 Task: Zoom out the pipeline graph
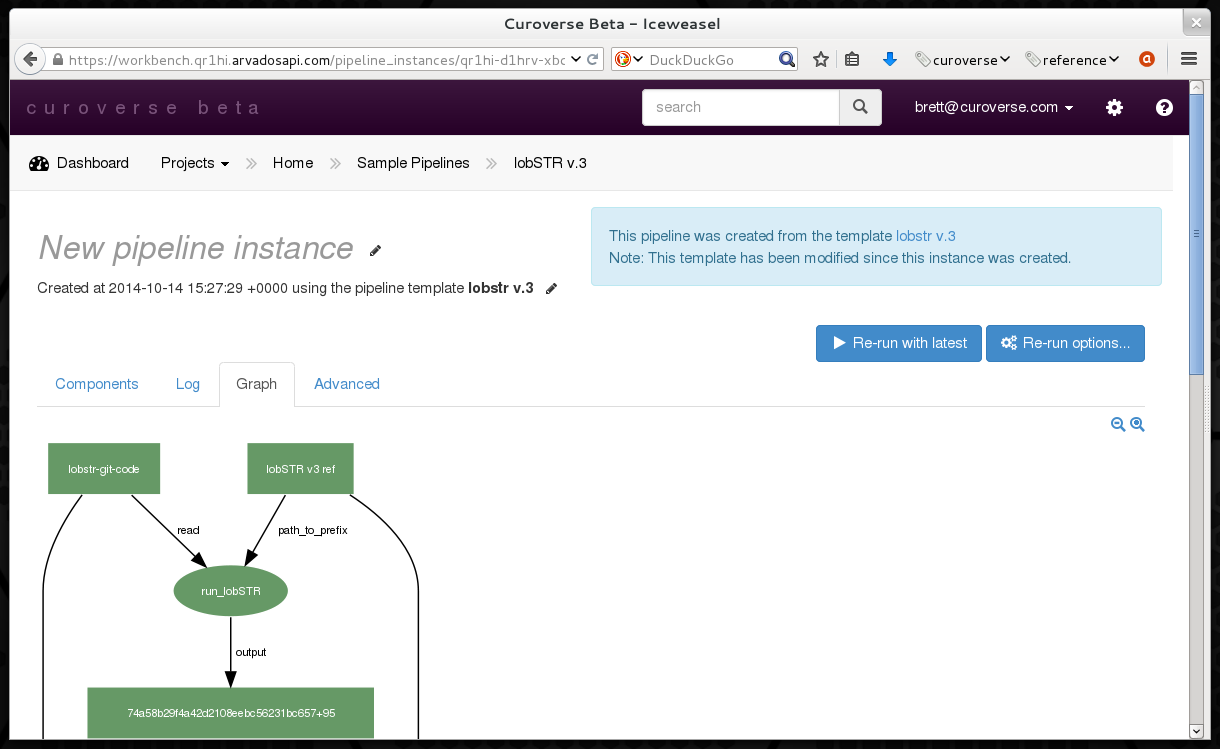1118,425
